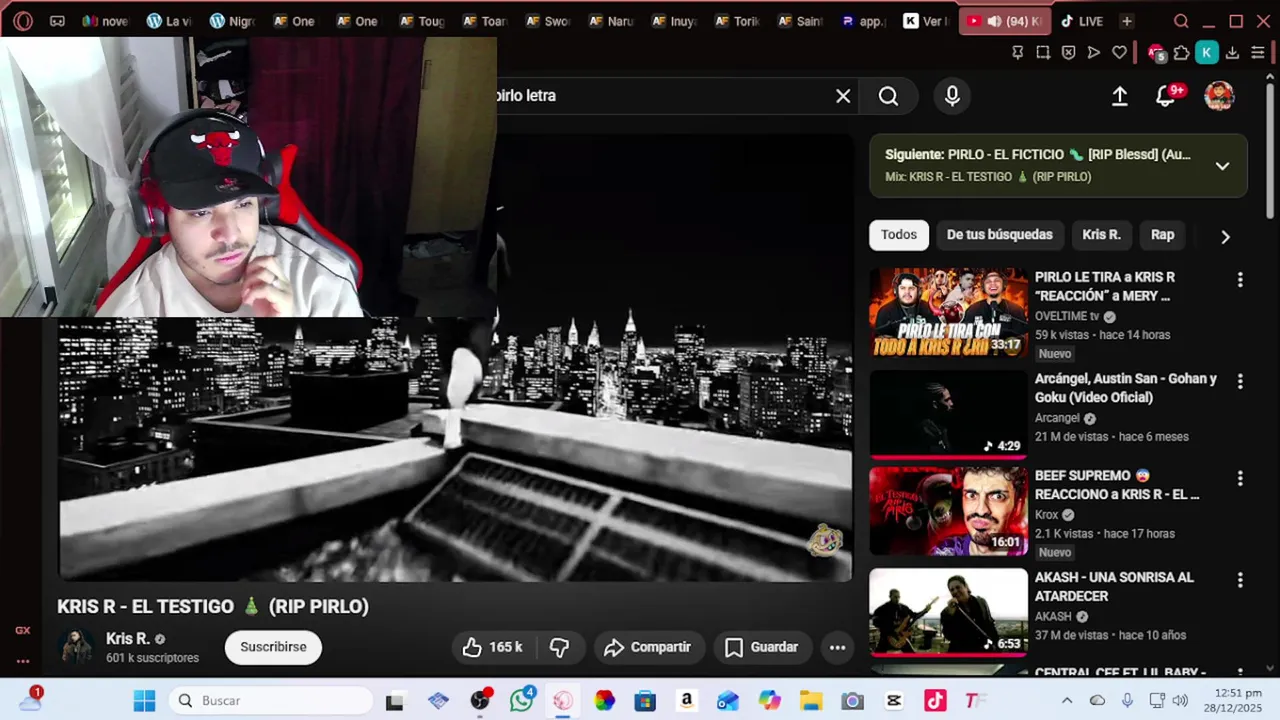This screenshot has height=720, width=1280.
Task: Open "AKASH - UNA SONRISA AL ATARDECER"
Action: click(1114, 587)
